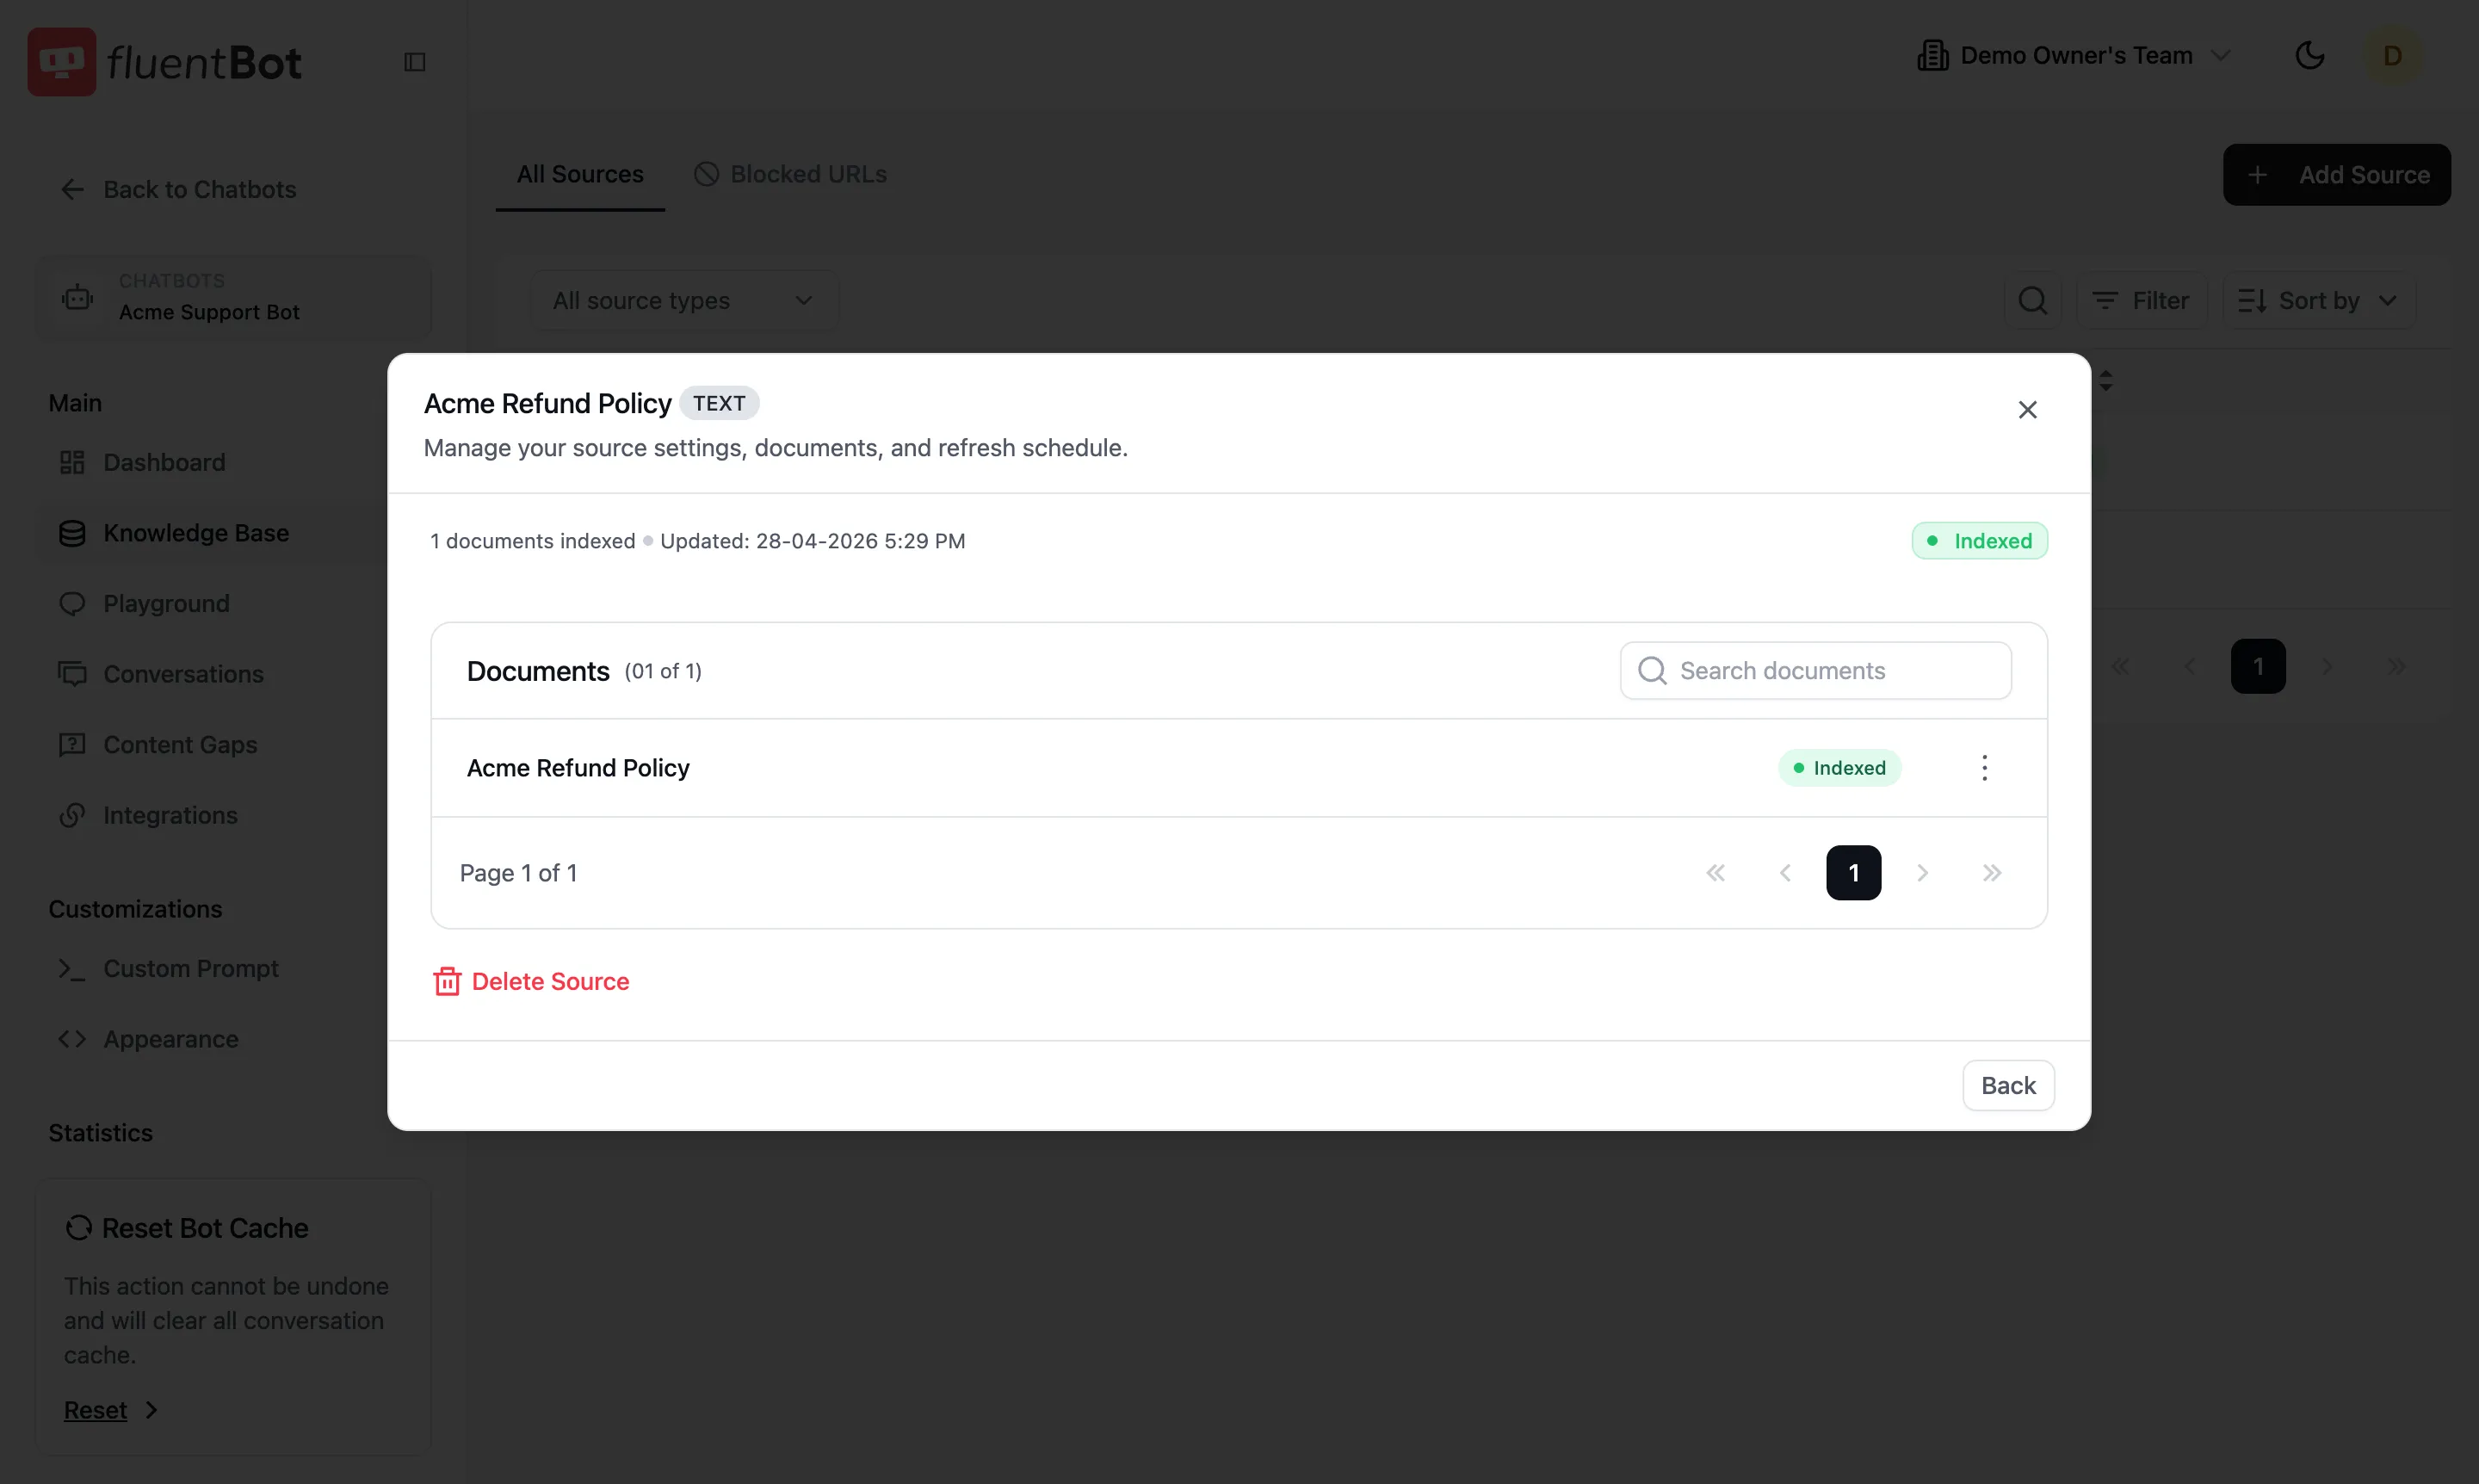
Task: Go to first page of documents
Action: click(x=1716, y=873)
